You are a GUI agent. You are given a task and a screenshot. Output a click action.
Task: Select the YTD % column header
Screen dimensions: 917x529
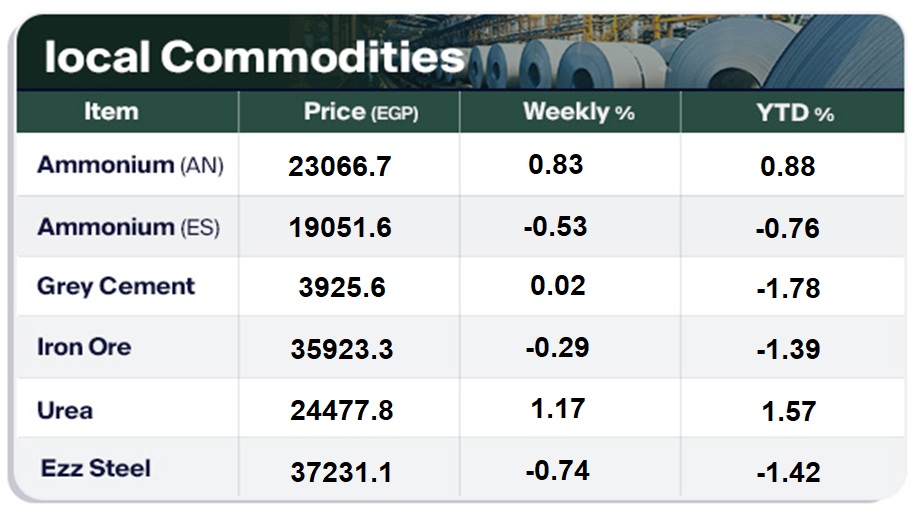point(795,113)
